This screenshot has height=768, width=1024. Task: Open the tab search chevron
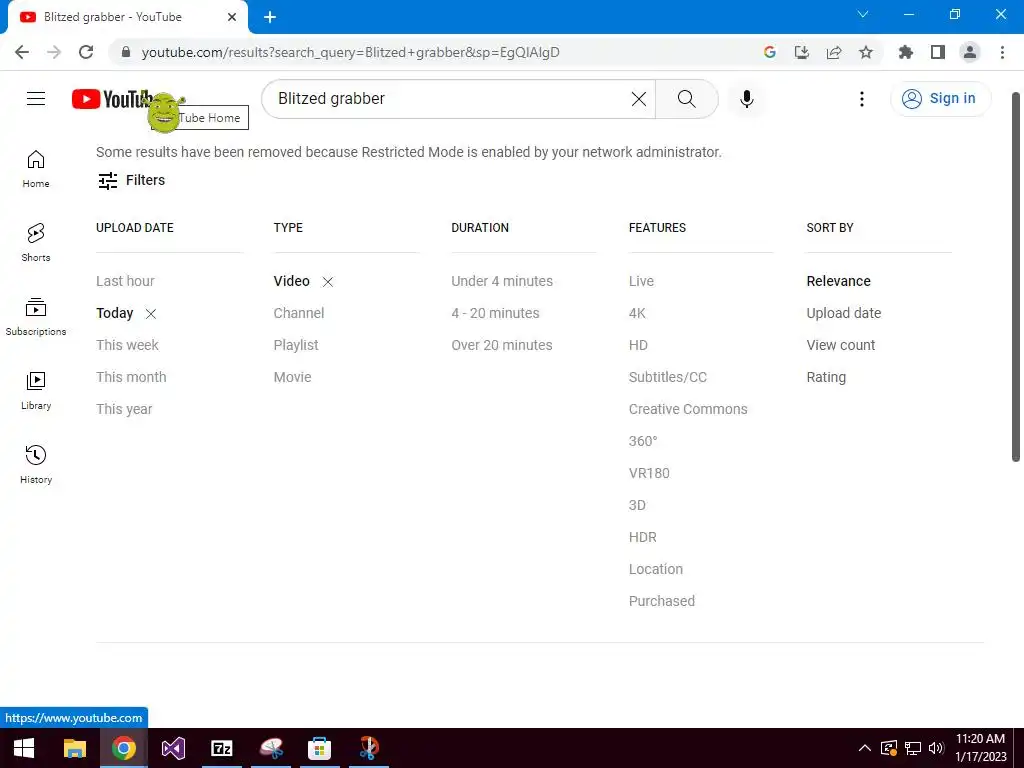point(863,14)
